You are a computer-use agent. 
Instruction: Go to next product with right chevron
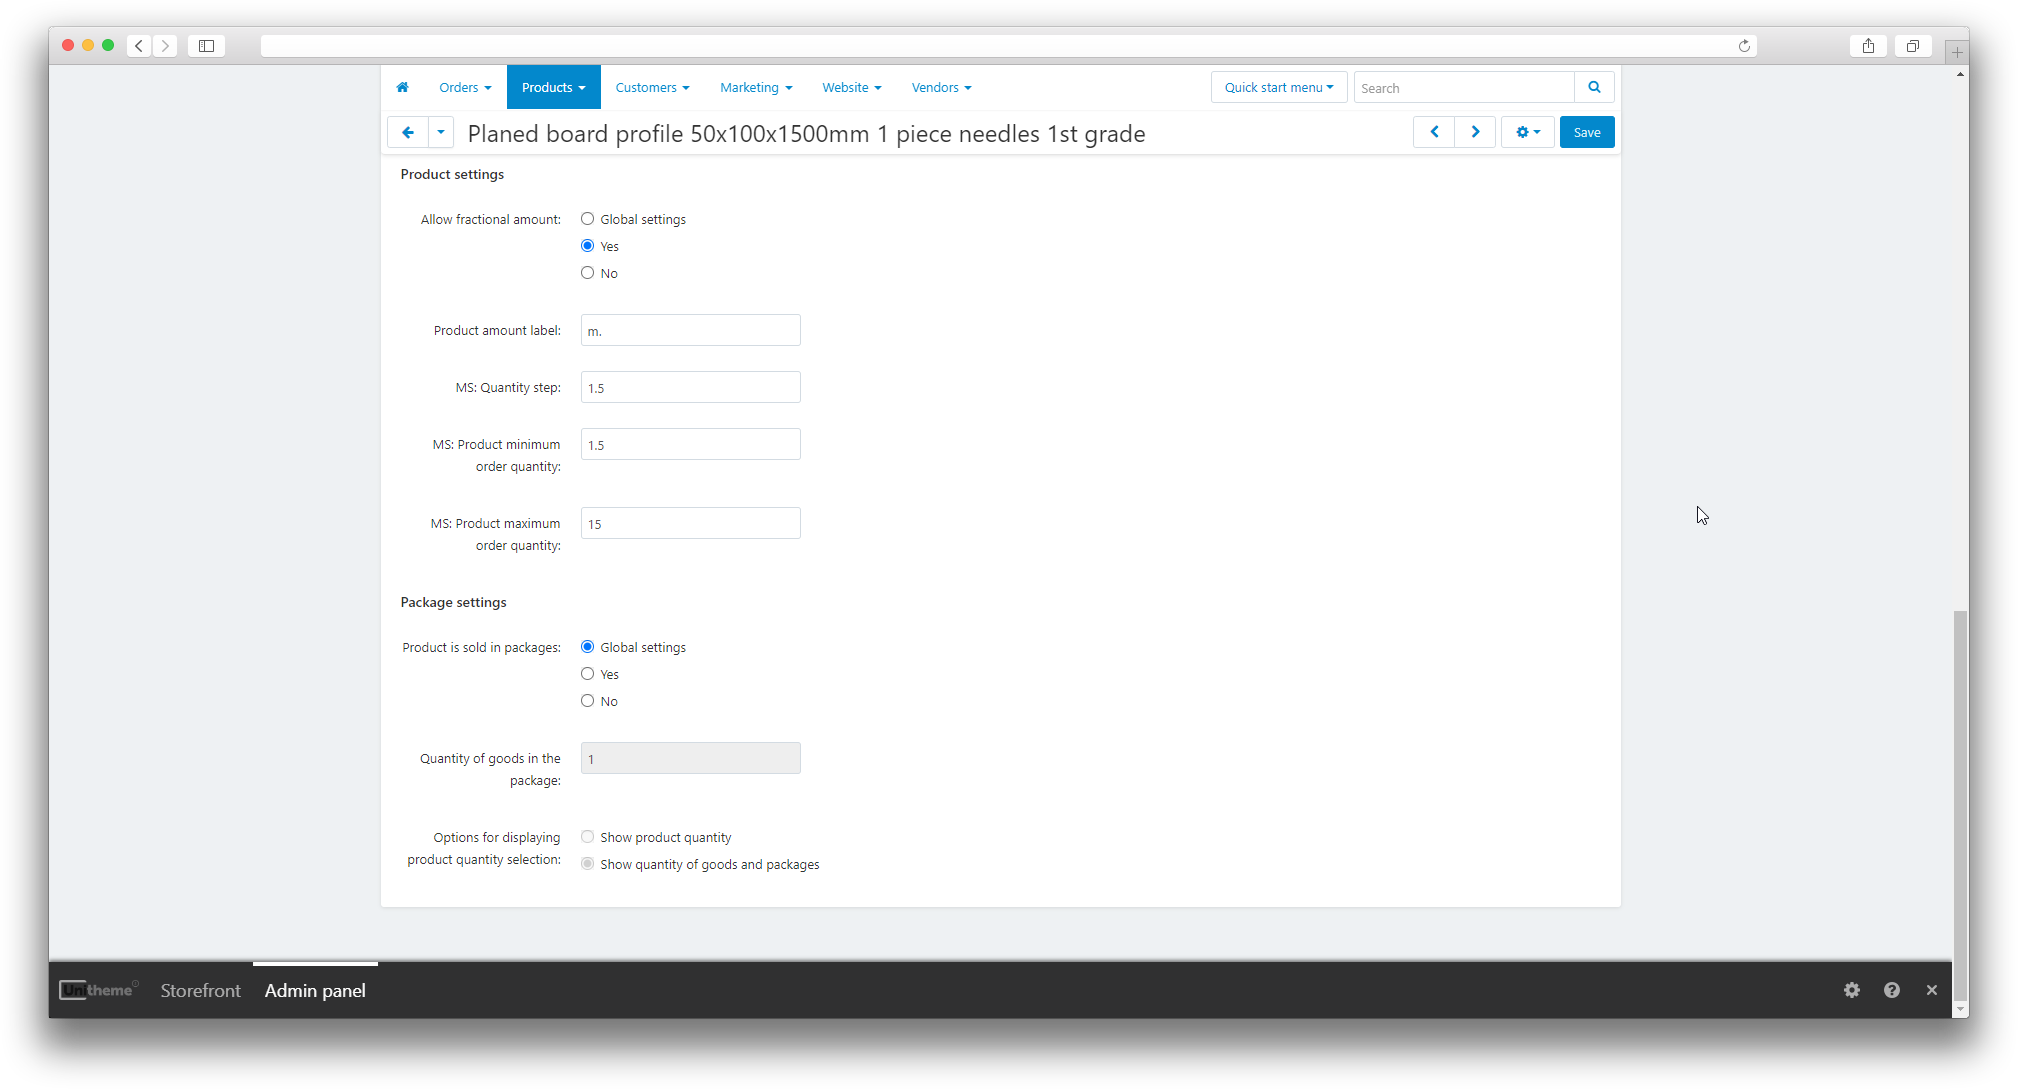1475,132
